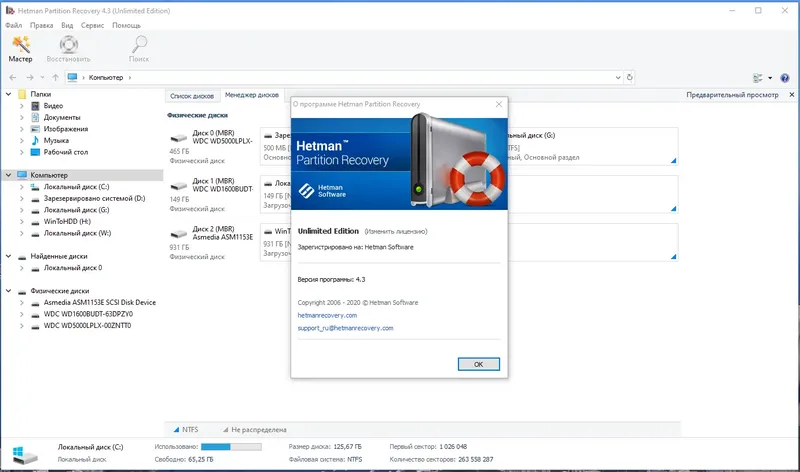800x472 pixels.
Task: Open the Помощь menu
Action: coord(126,25)
